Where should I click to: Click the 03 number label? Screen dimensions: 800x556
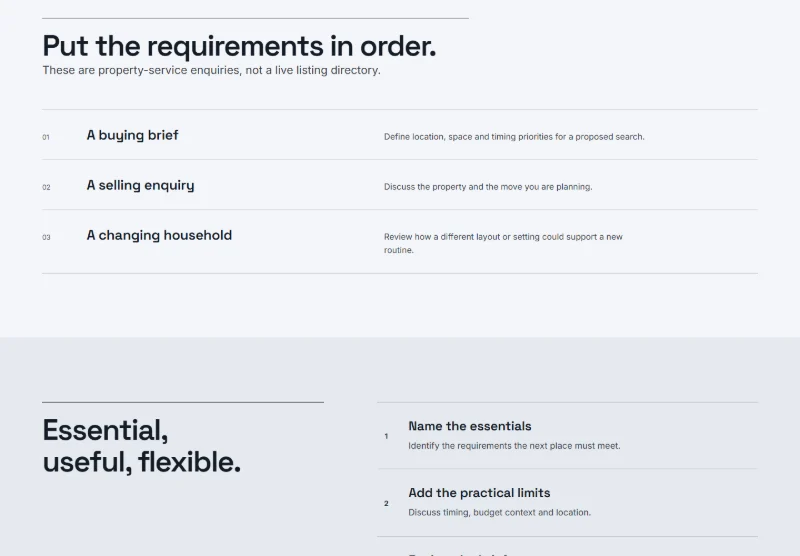46,237
